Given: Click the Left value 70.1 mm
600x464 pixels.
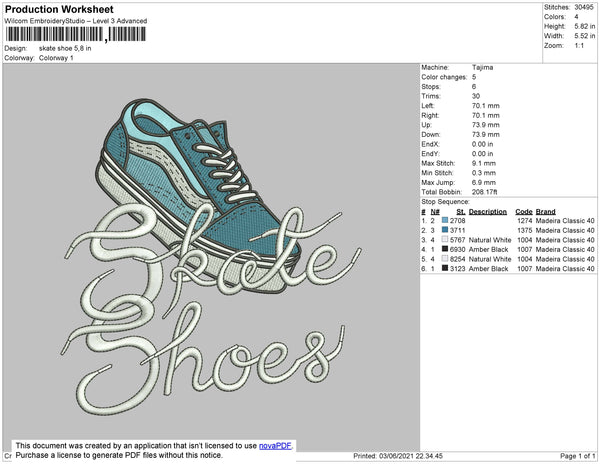Looking at the screenshot, I should coord(486,106).
